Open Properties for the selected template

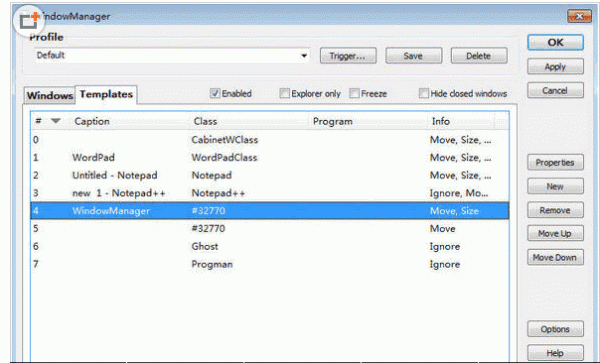pos(555,163)
